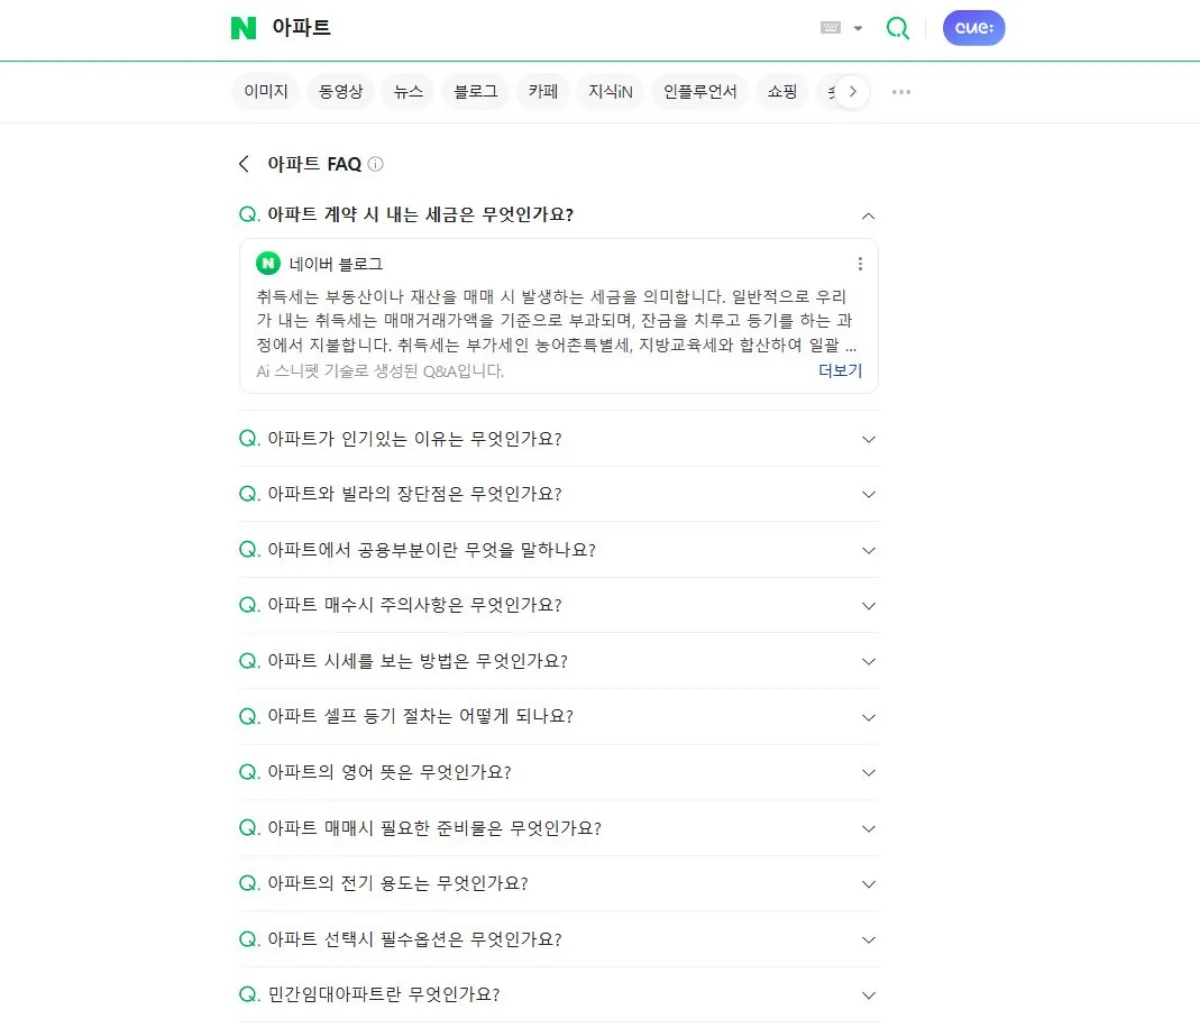
Task: Open the 뉴스 search tab
Action: tap(408, 91)
